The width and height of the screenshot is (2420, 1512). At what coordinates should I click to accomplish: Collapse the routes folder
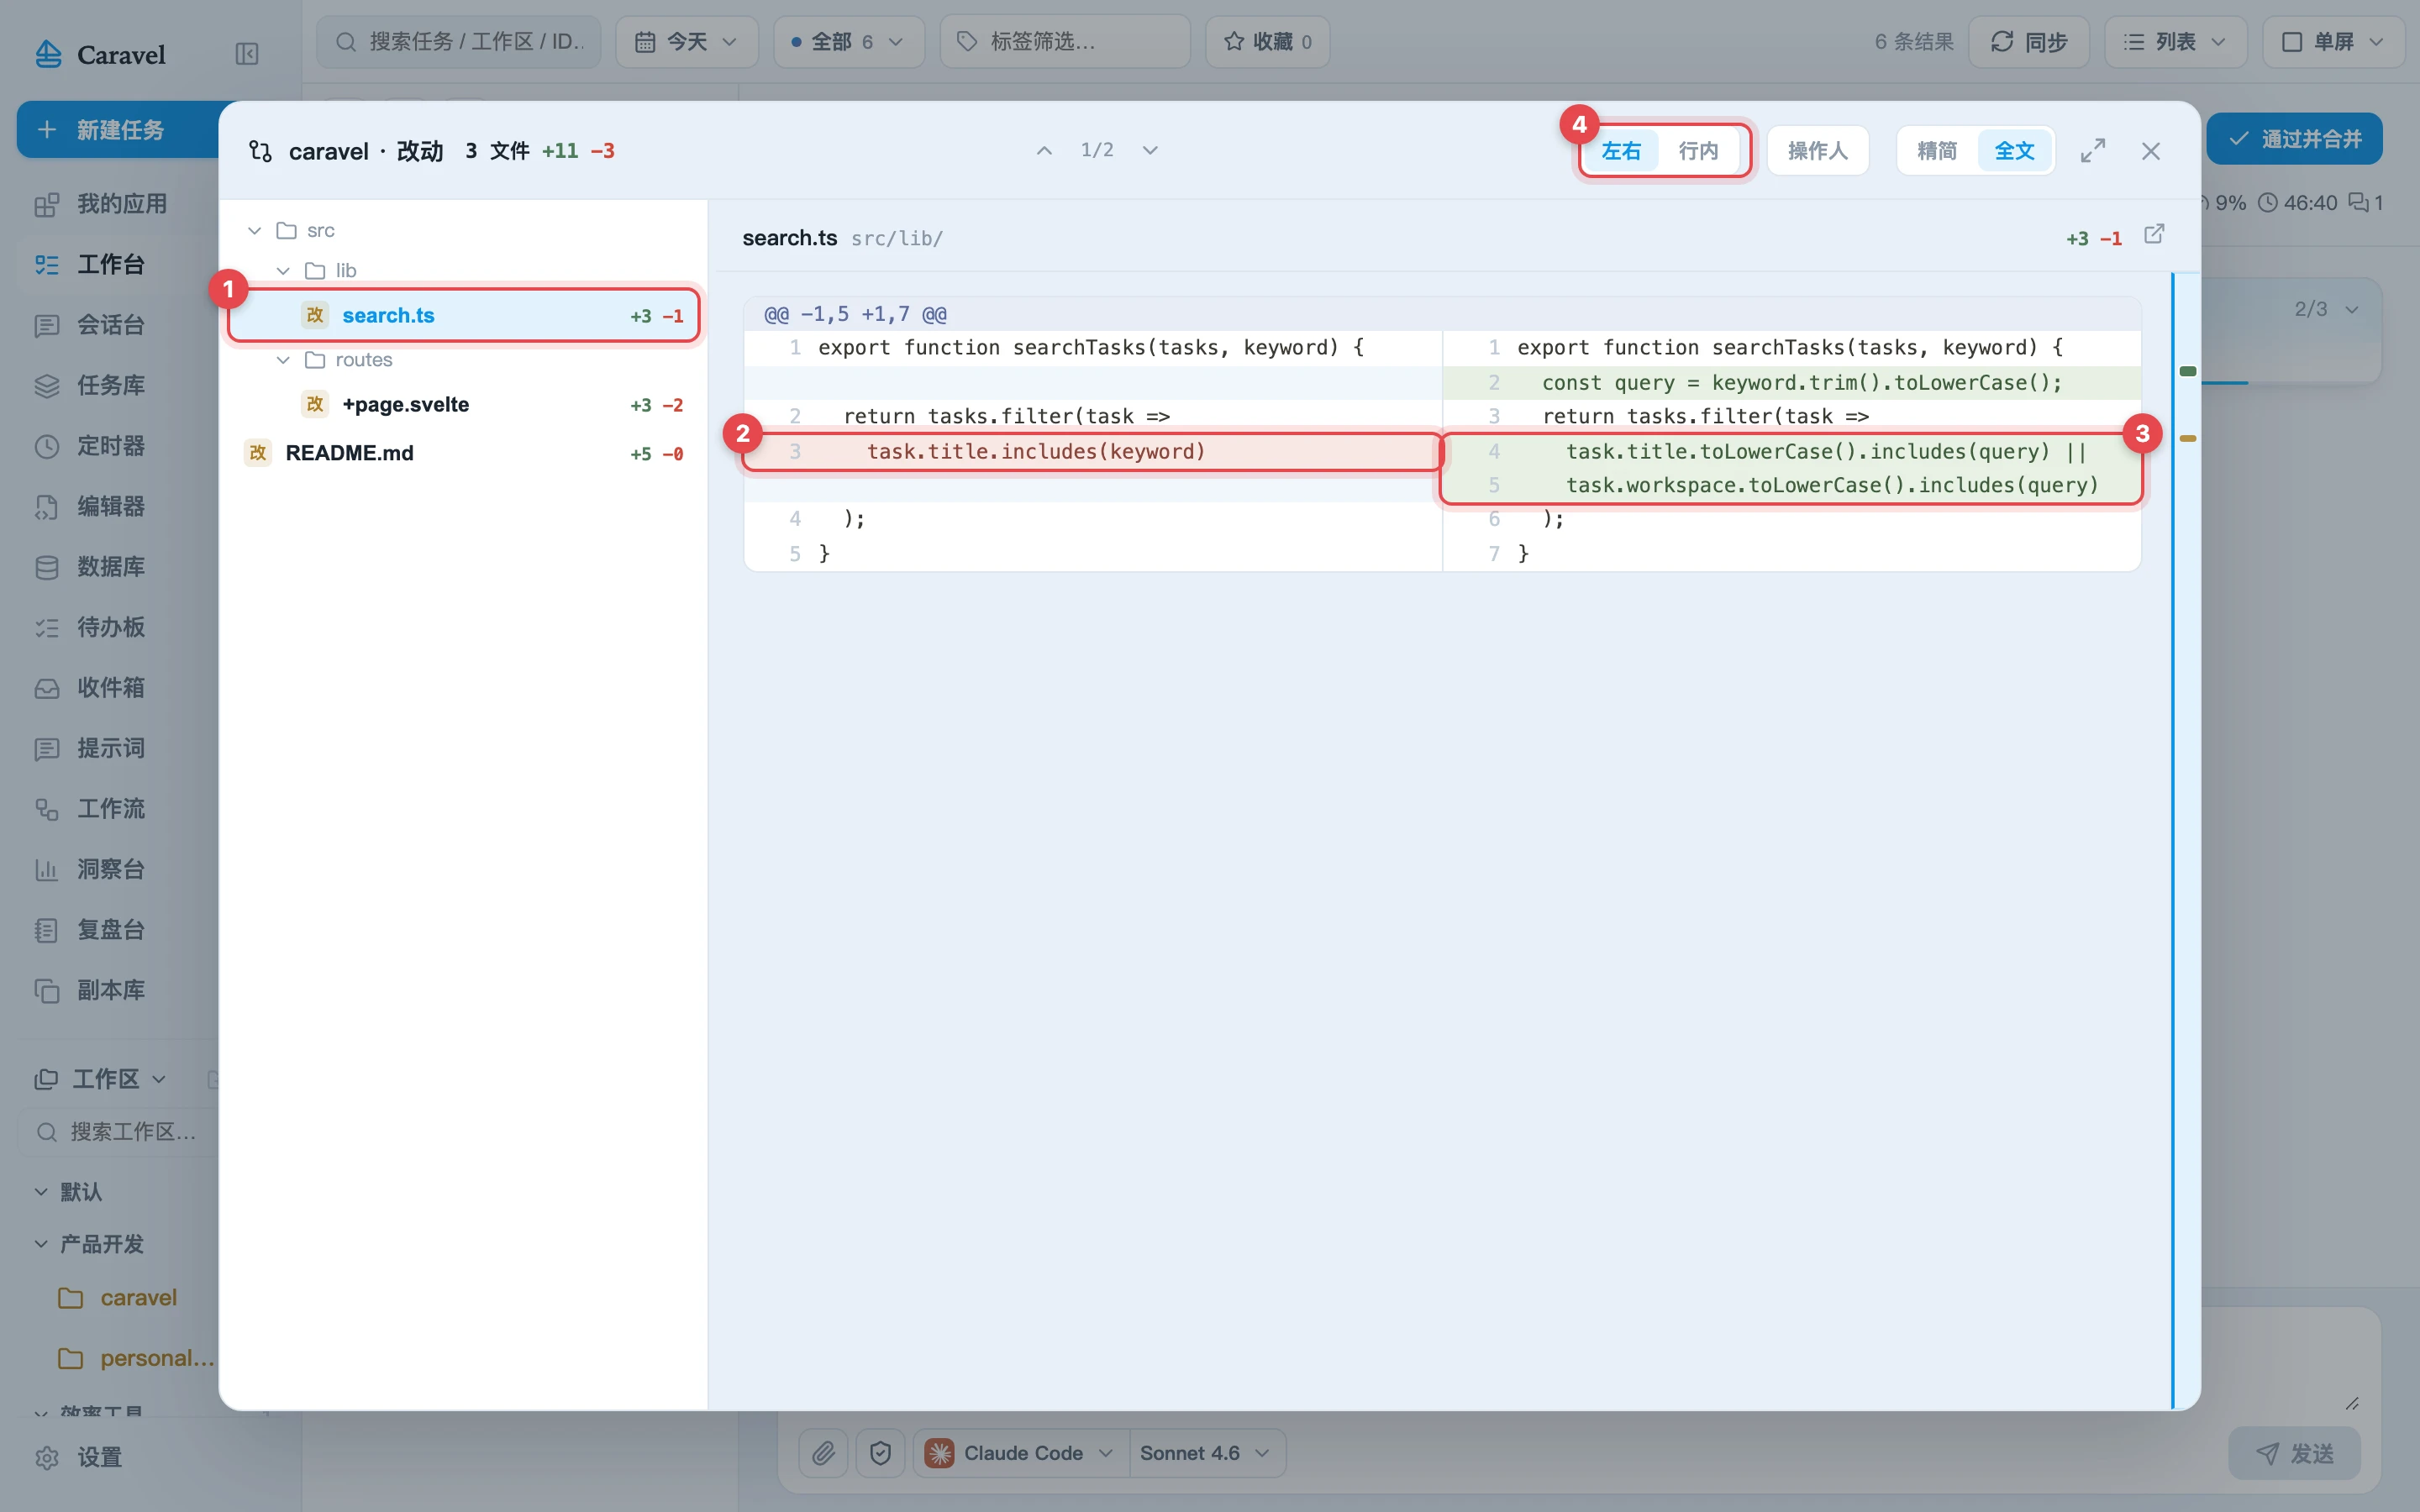tap(283, 360)
